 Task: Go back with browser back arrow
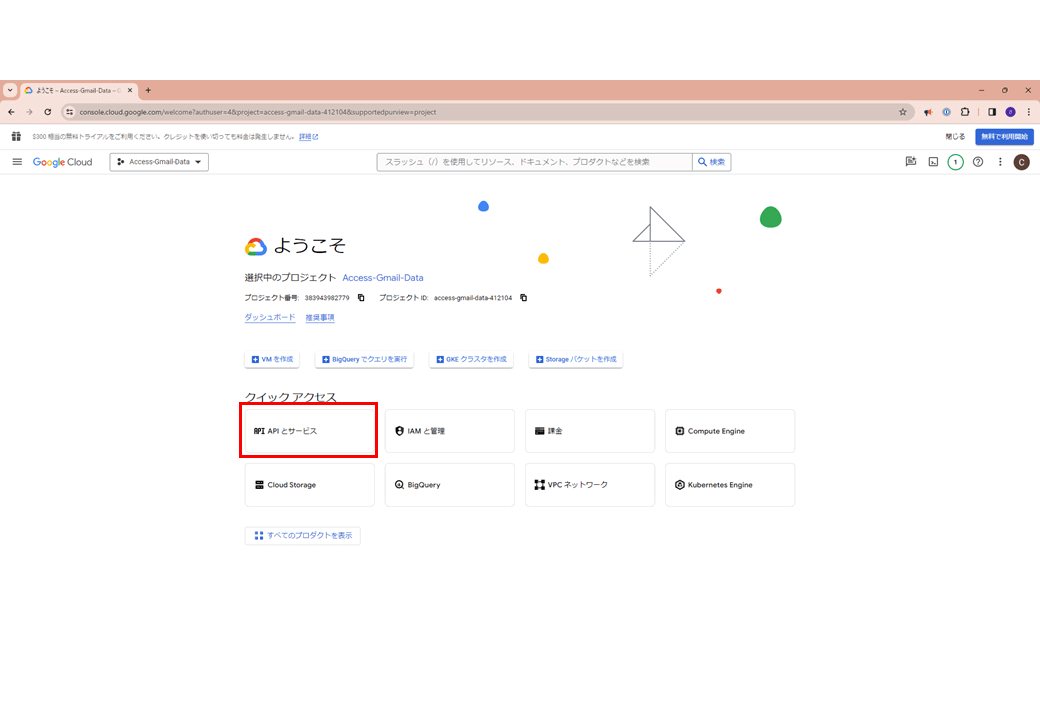11,112
